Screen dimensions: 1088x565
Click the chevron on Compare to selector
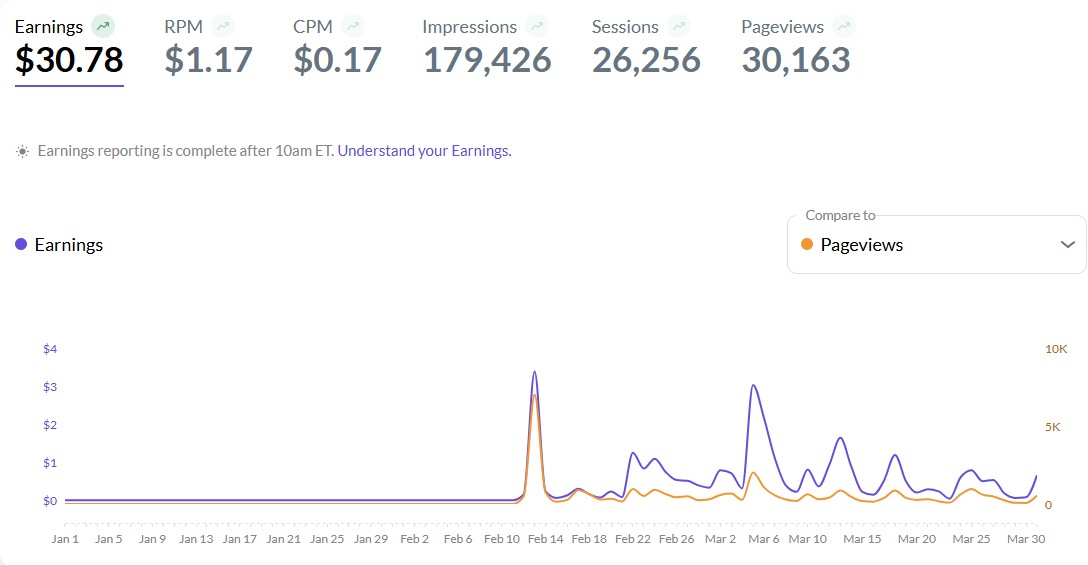(1067, 245)
